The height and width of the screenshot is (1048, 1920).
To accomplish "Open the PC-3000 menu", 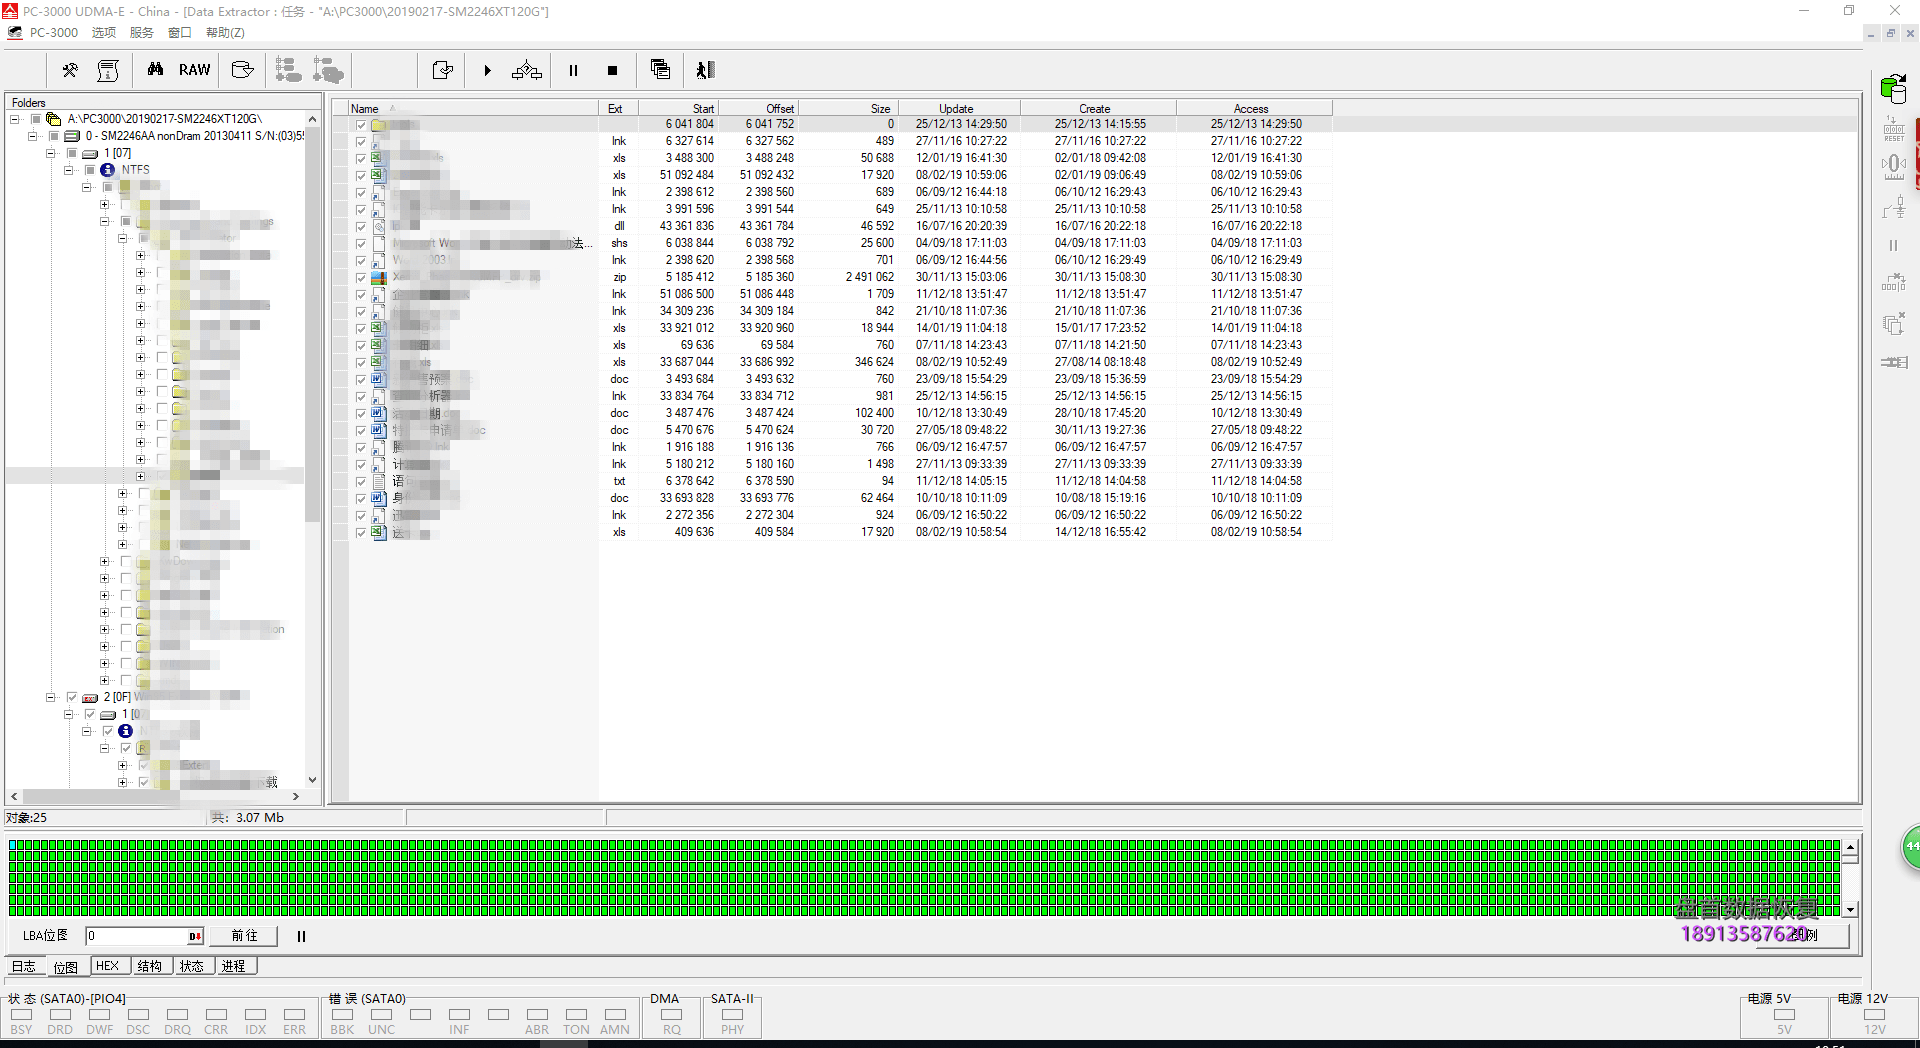I will click(x=54, y=32).
